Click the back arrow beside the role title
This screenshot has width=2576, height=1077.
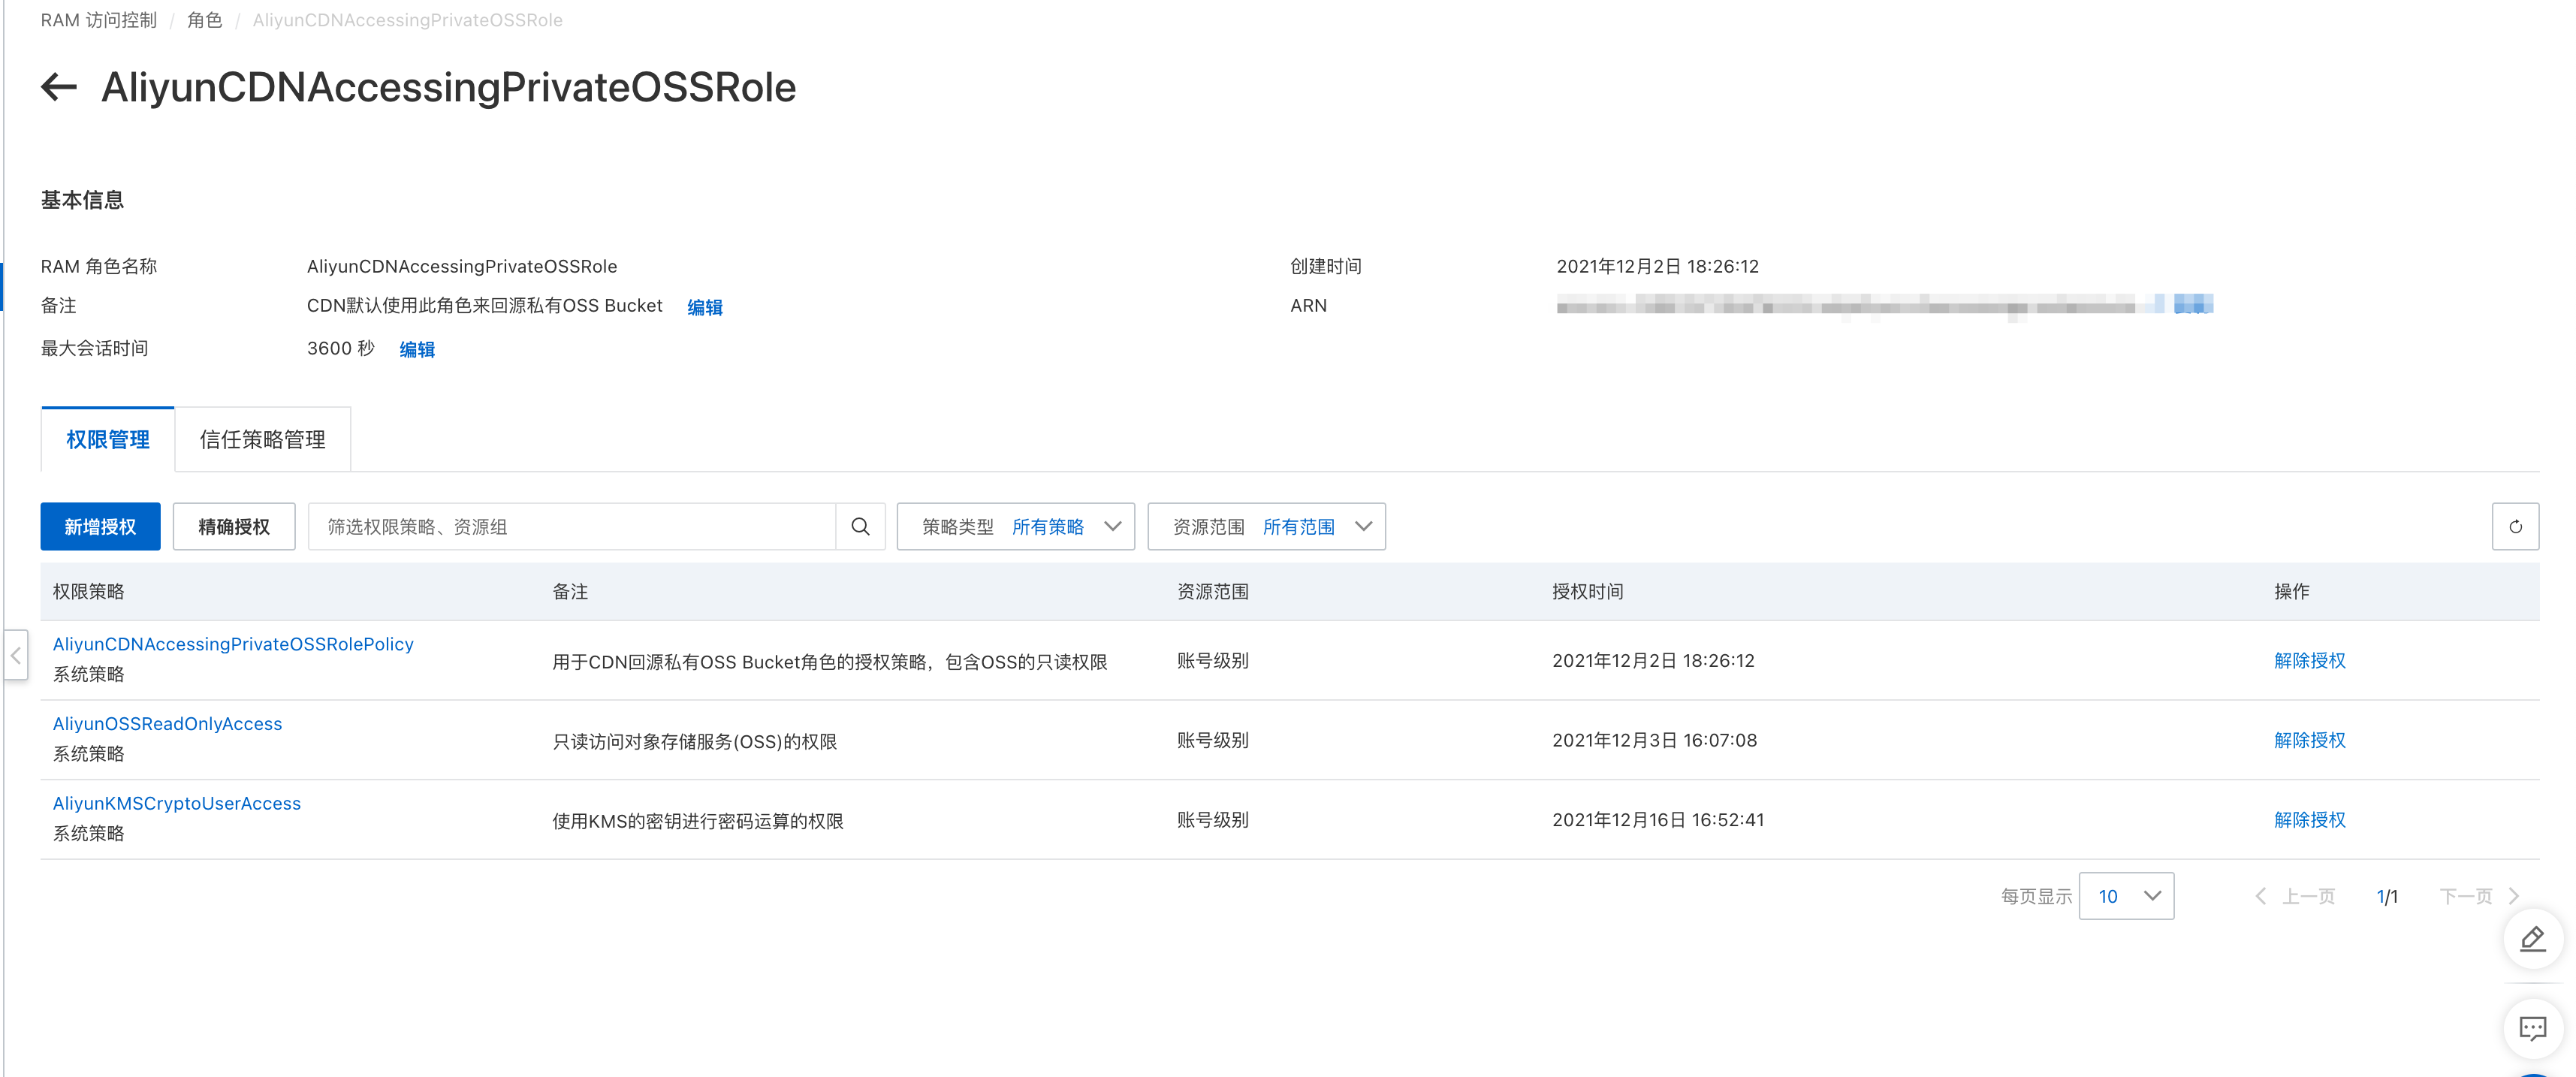(59, 87)
